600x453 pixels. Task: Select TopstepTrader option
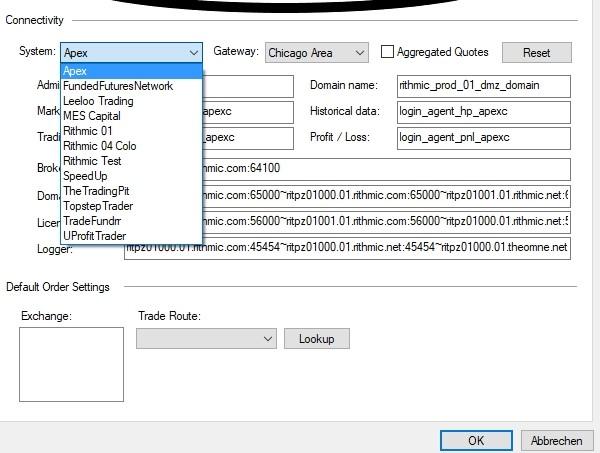(131, 206)
